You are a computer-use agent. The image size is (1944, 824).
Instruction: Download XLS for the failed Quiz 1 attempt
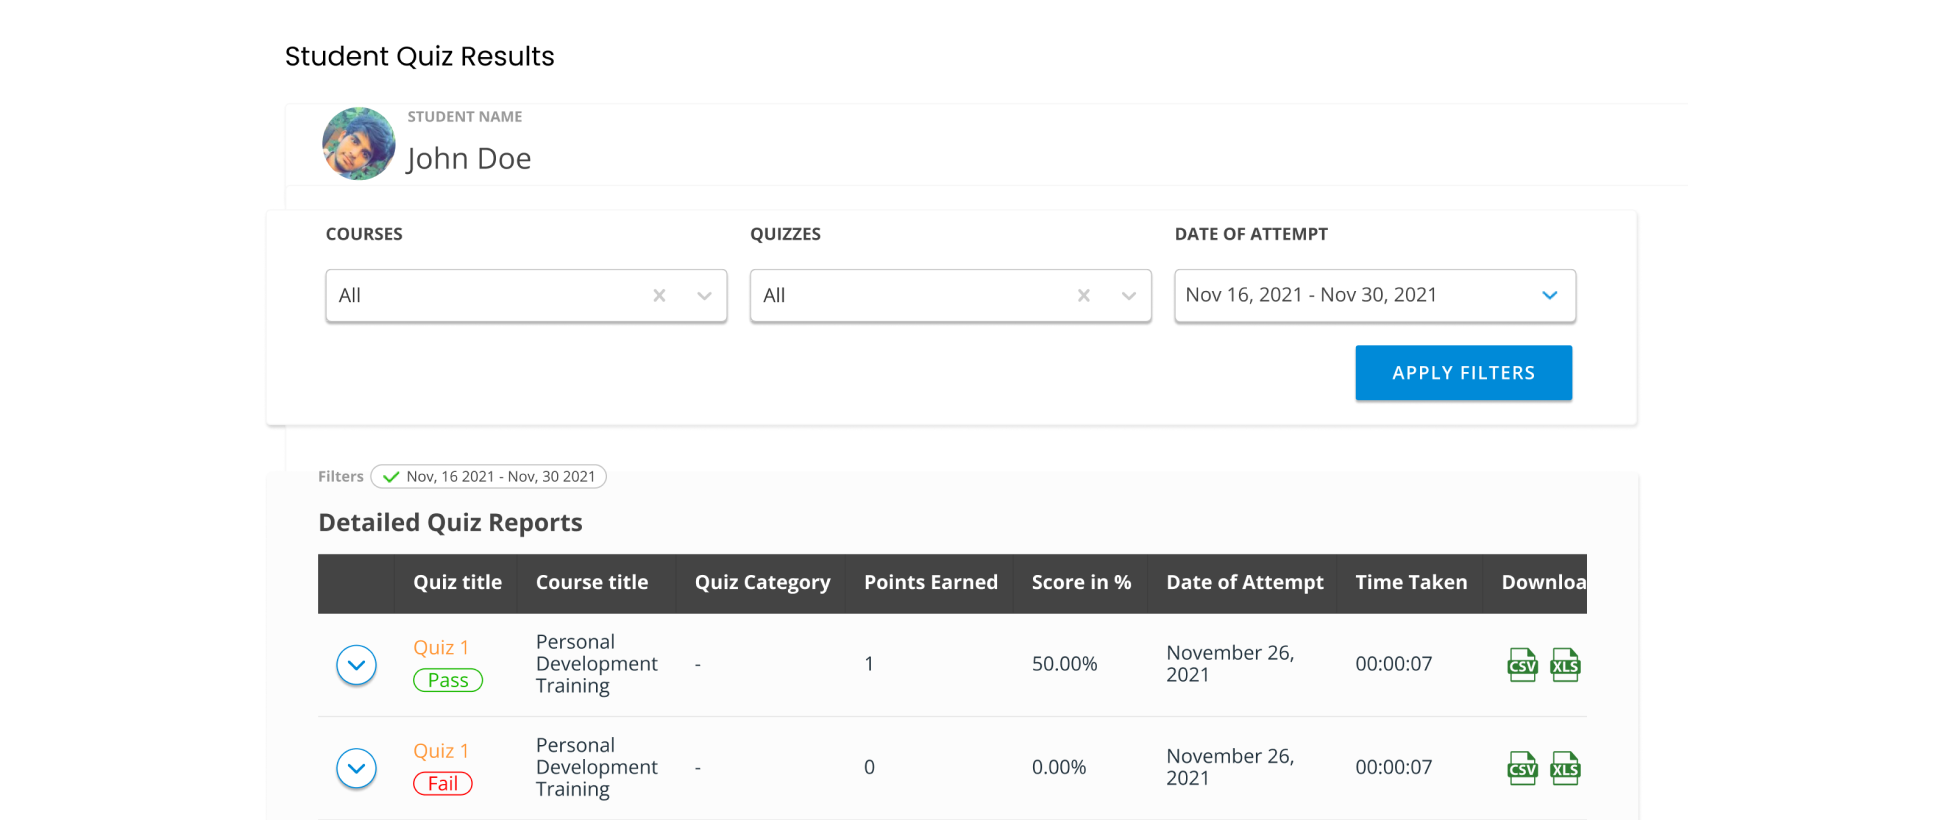1565,768
